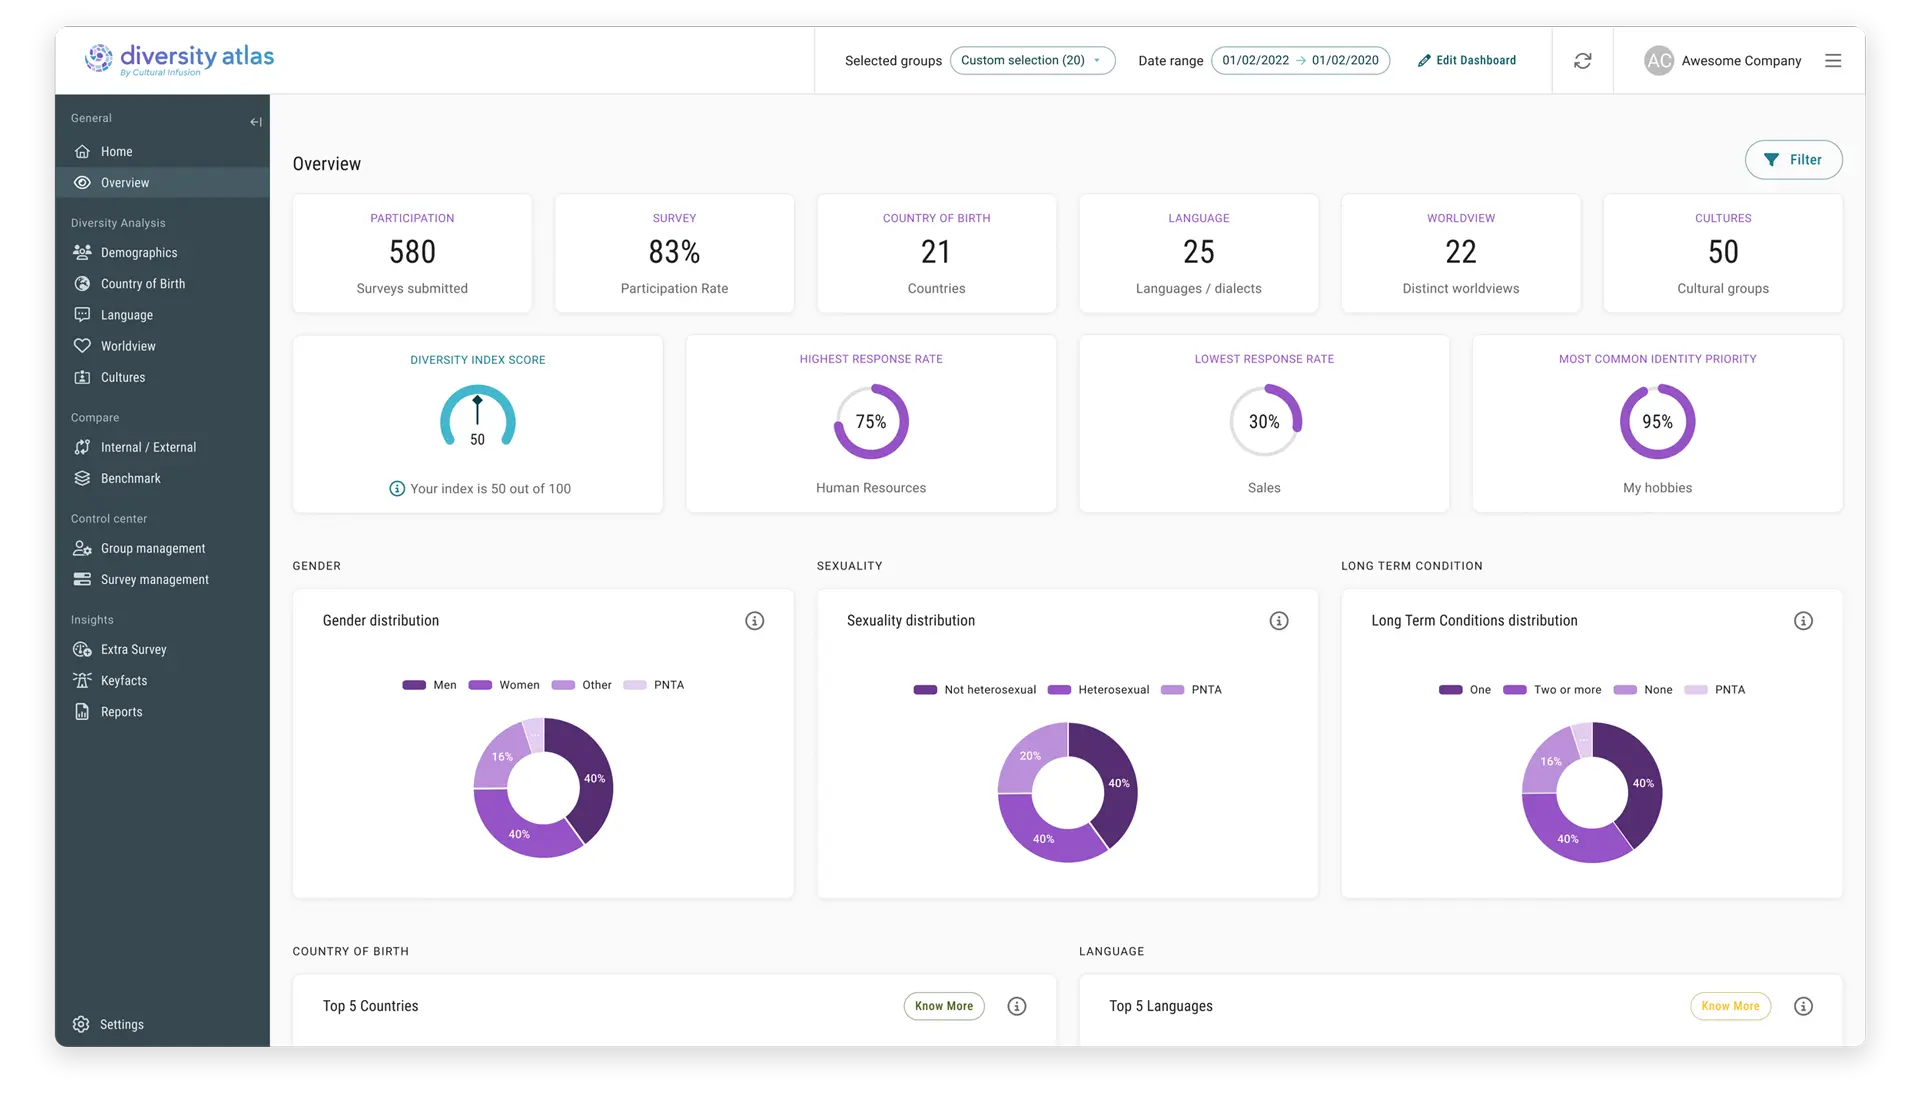Click the Participation 580 card
The image size is (1920, 1098).
tap(412, 253)
